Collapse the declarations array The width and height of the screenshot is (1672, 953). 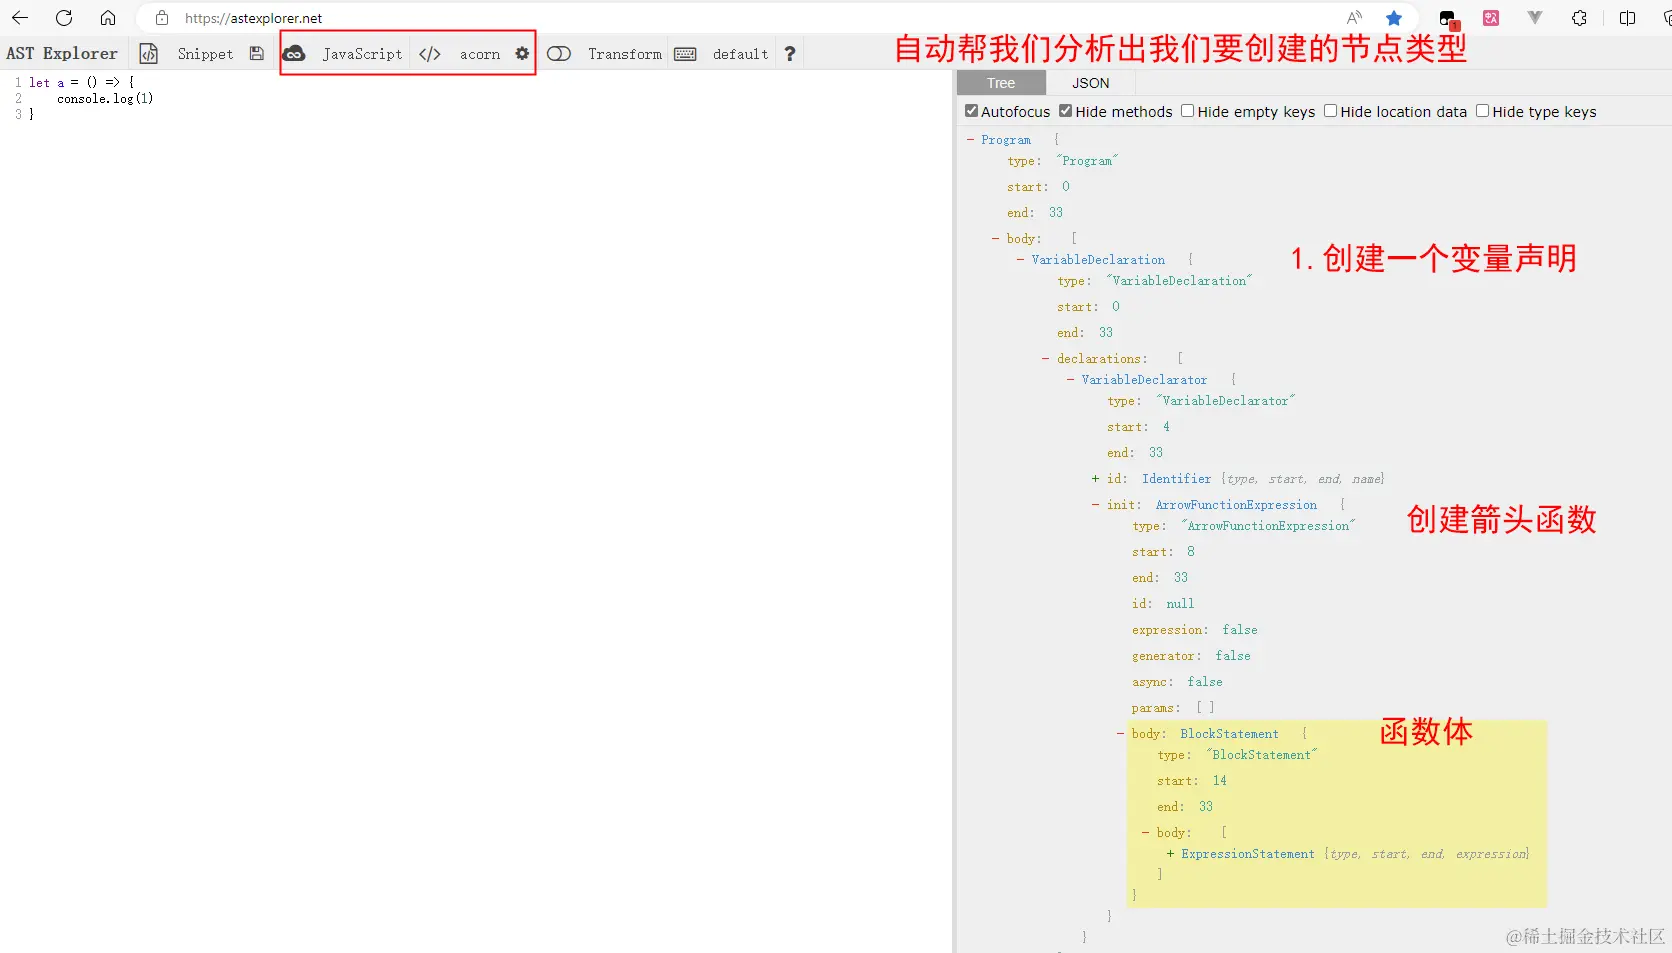pos(1045,359)
